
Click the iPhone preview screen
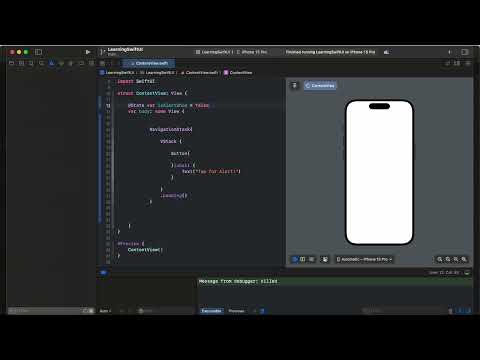379,172
